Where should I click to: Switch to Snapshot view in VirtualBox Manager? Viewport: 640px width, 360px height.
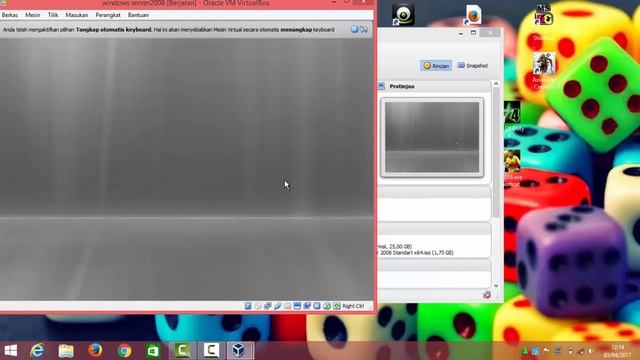coord(473,66)
